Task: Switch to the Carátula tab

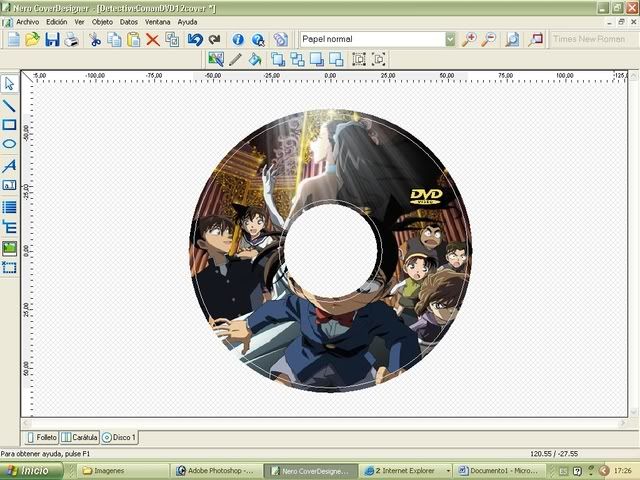Action: click(80, 438)
